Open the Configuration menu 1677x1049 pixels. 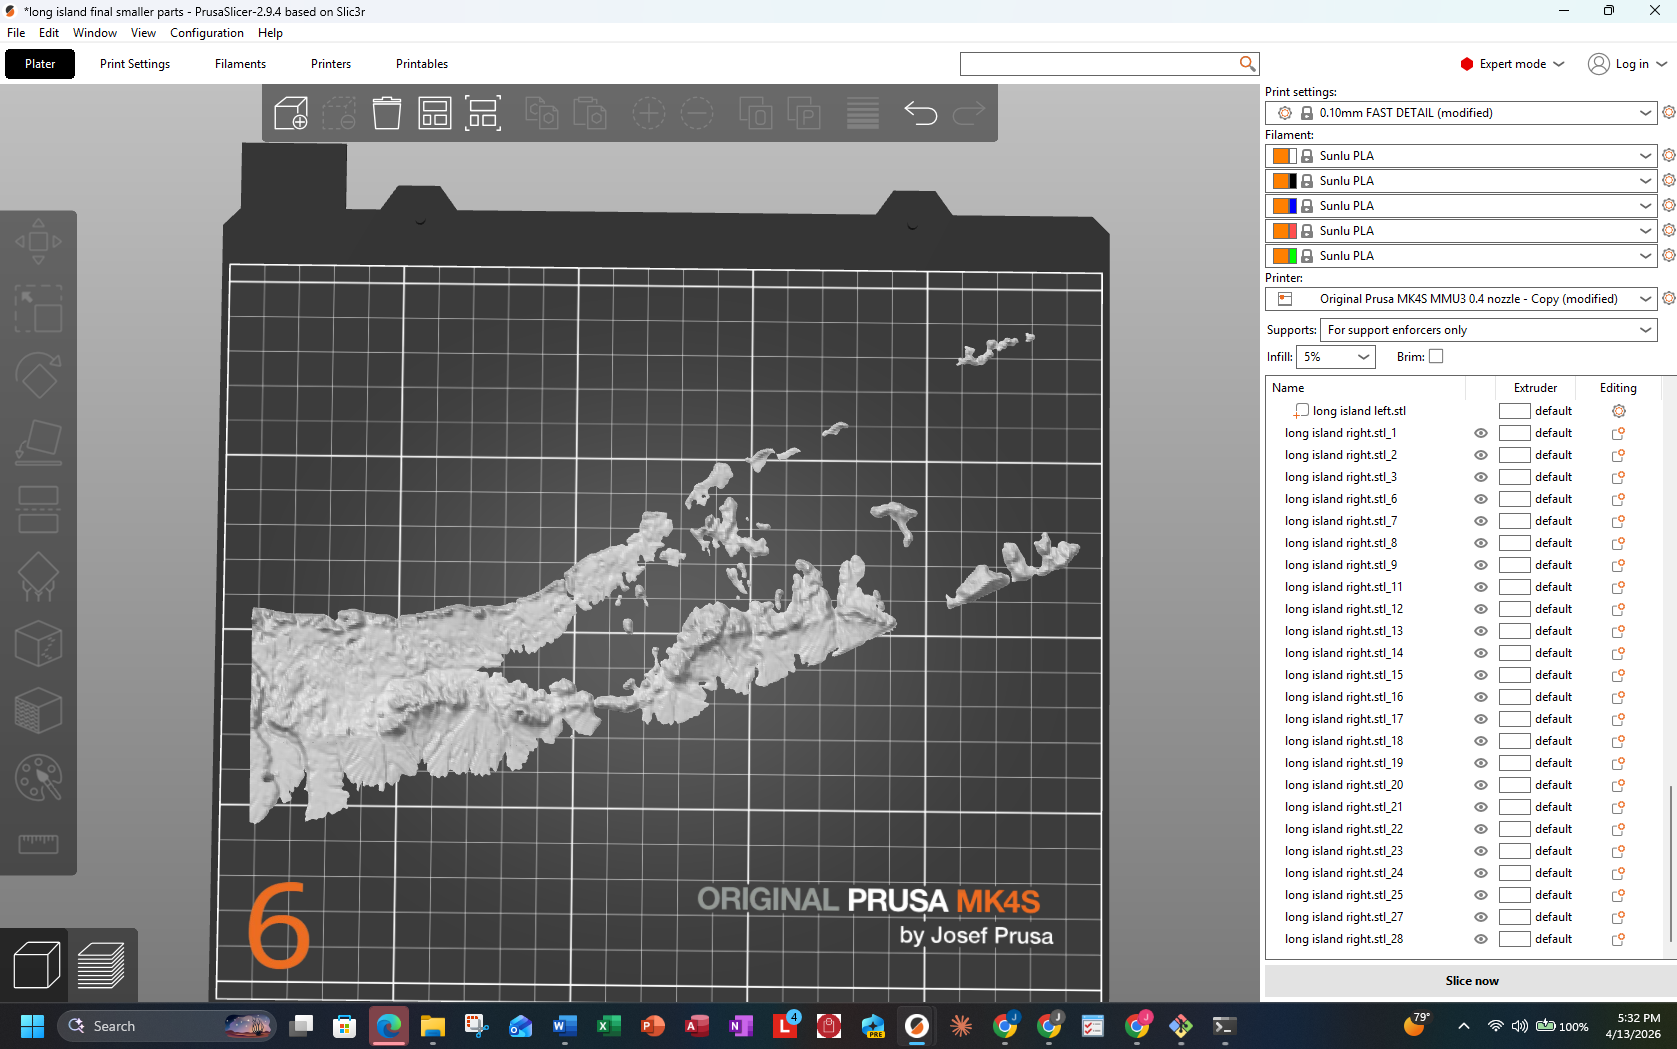coord(207,33)
